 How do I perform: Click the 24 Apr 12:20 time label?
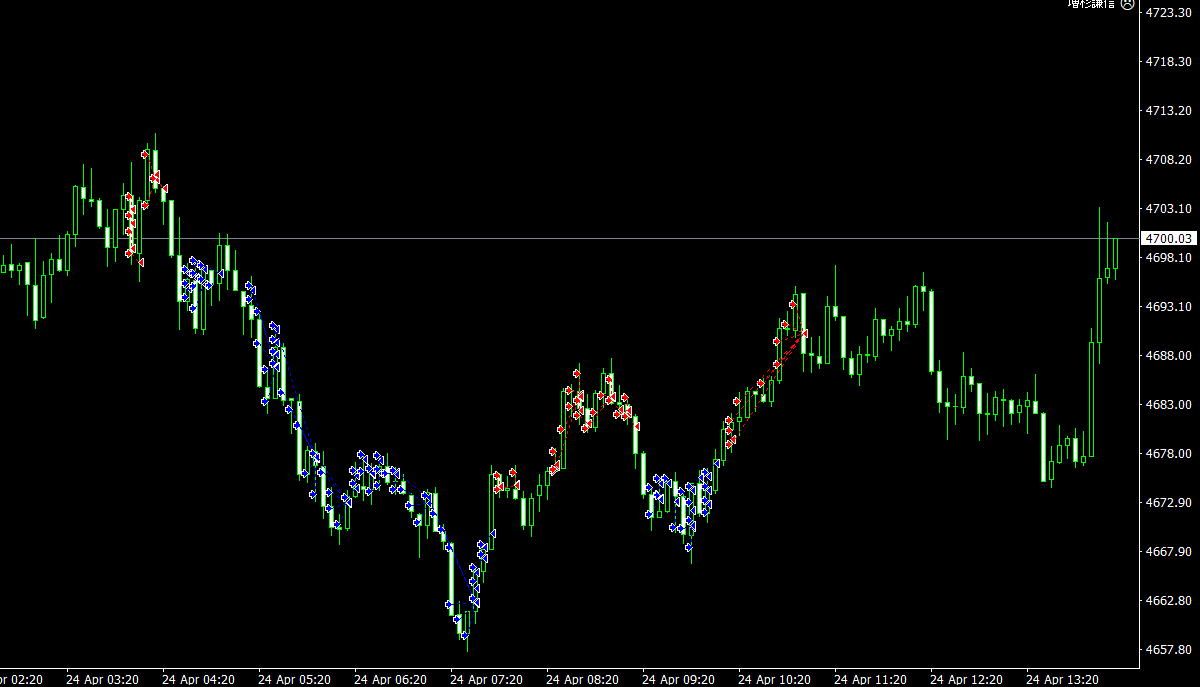[966, 679]
